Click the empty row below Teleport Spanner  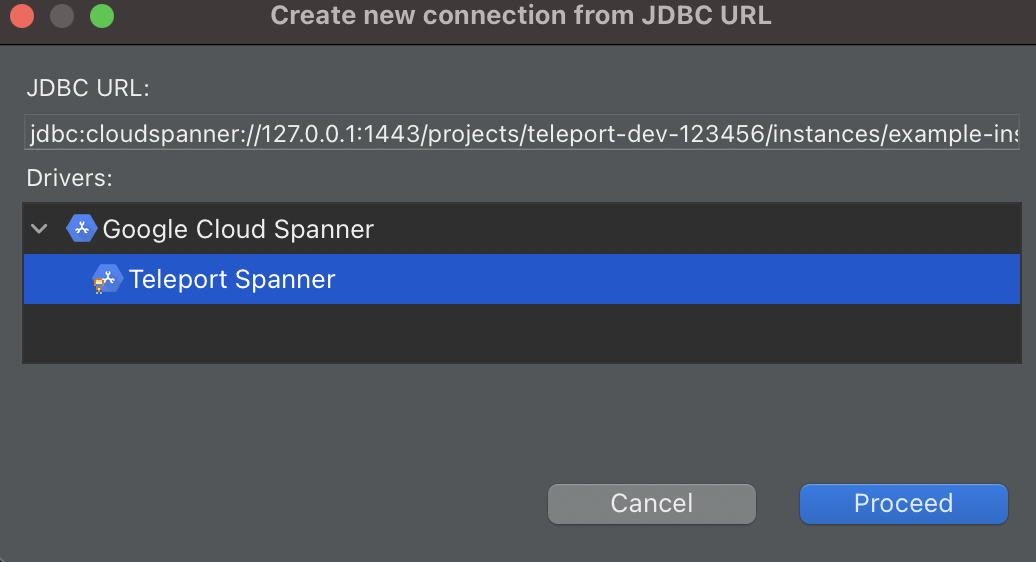(522, 332)
